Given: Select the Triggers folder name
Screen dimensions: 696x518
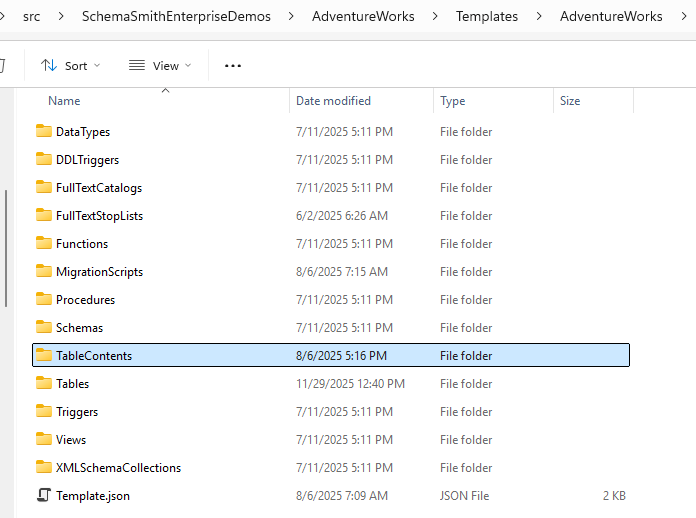Looking at the screenshot, I should tap(77, 411).
